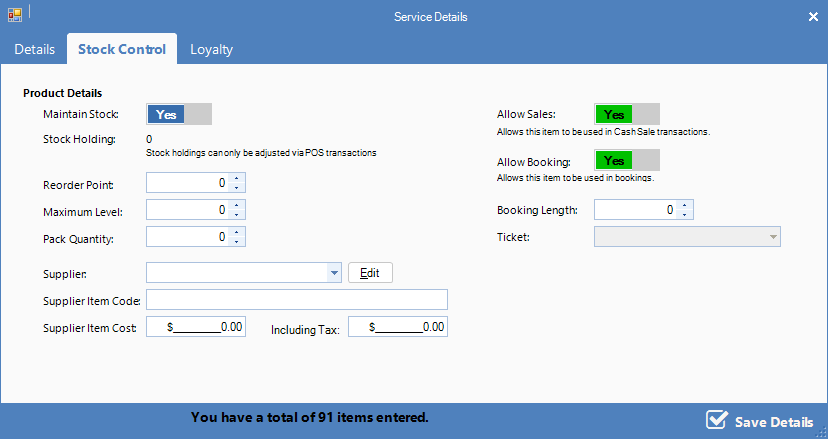Focus the Supplier Item Cost field
The width and height of the screenshot is (828, 439).
point(196,327)
